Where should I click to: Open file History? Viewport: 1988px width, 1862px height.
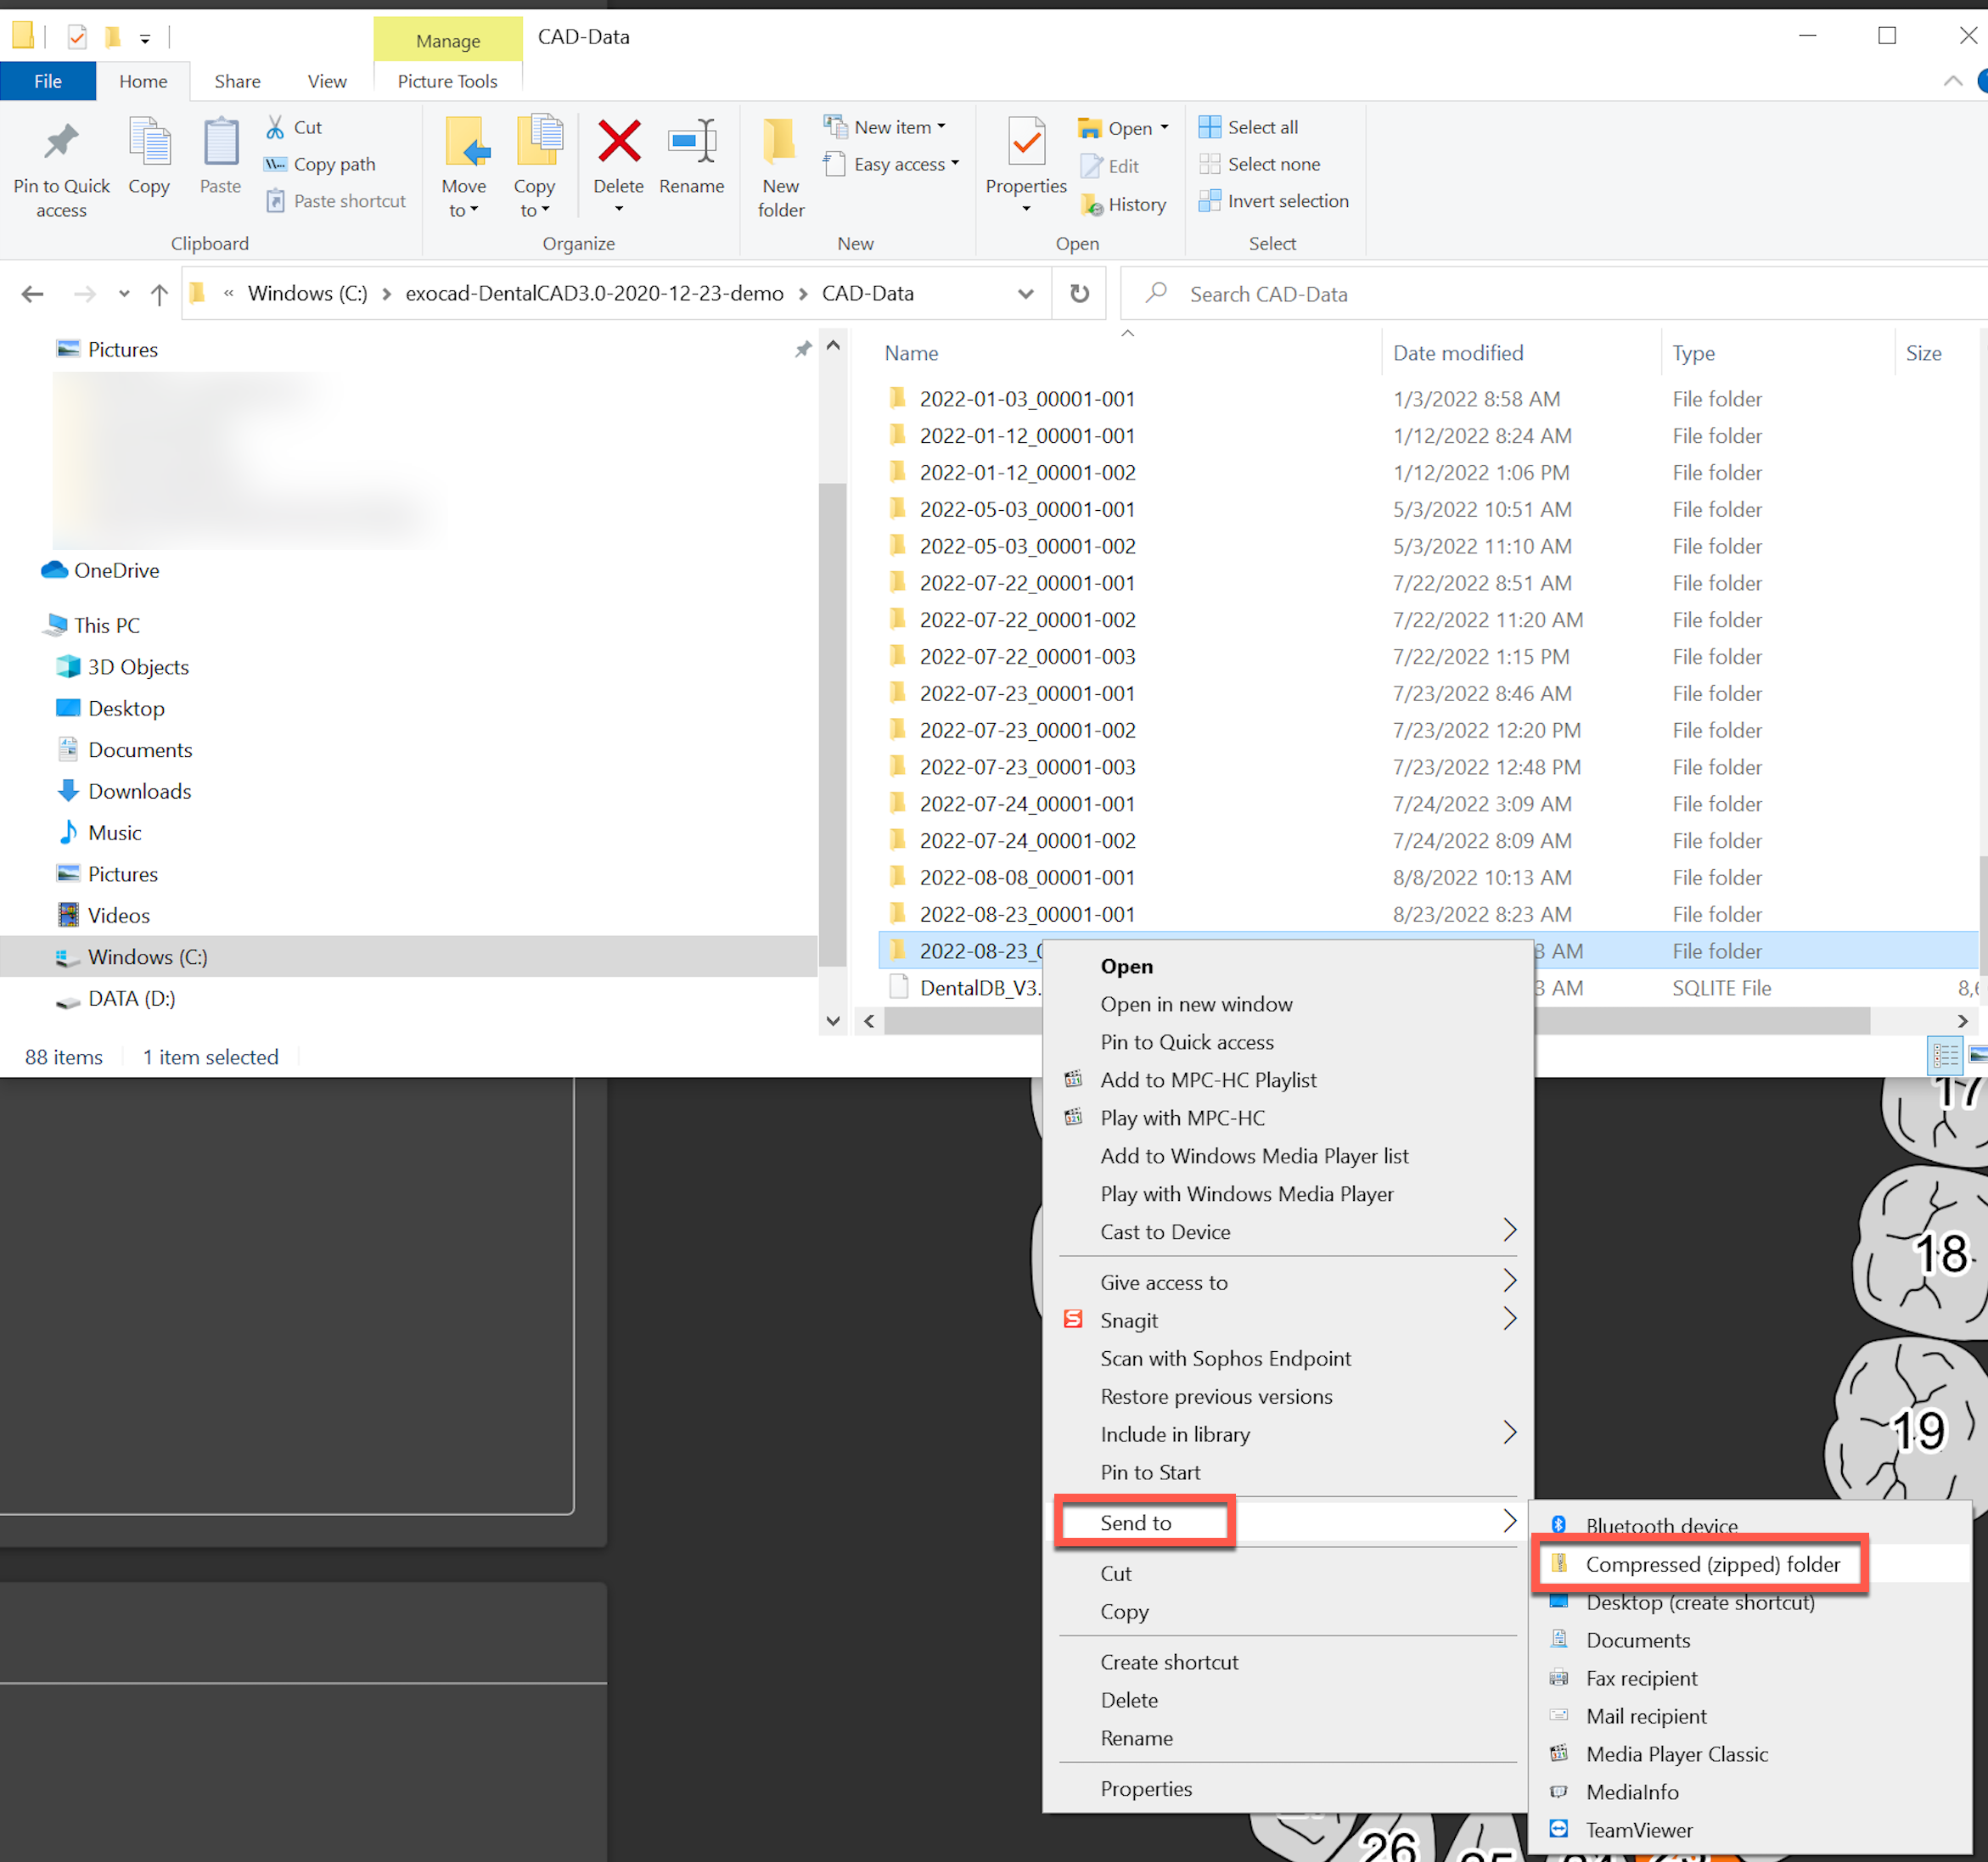1124,204
